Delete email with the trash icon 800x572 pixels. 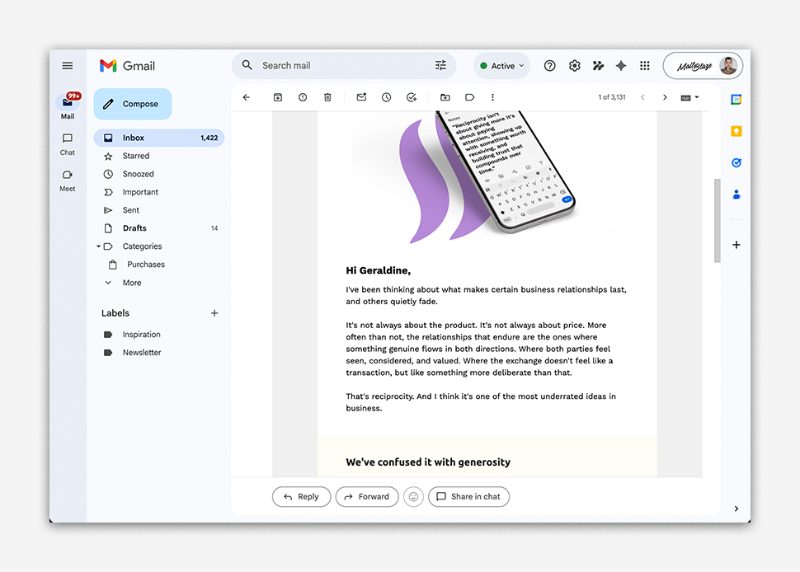327,97
